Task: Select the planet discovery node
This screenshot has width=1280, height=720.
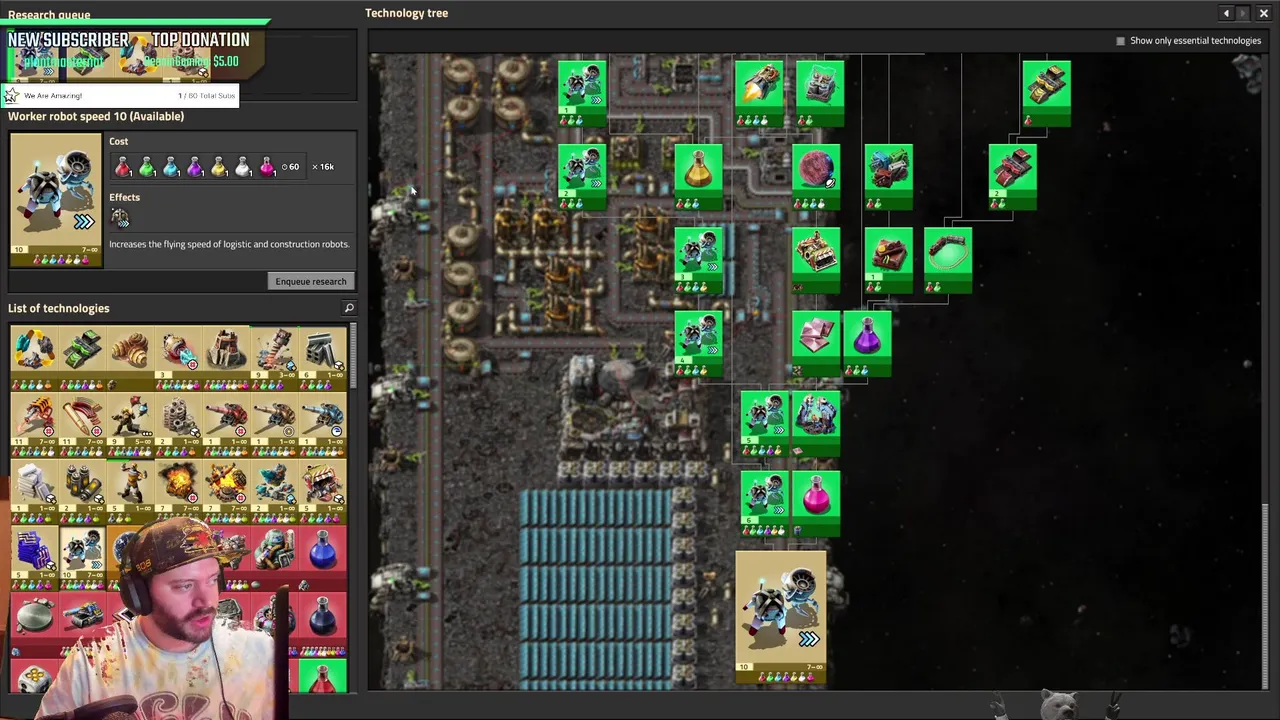Action: [x=816, y=177]
